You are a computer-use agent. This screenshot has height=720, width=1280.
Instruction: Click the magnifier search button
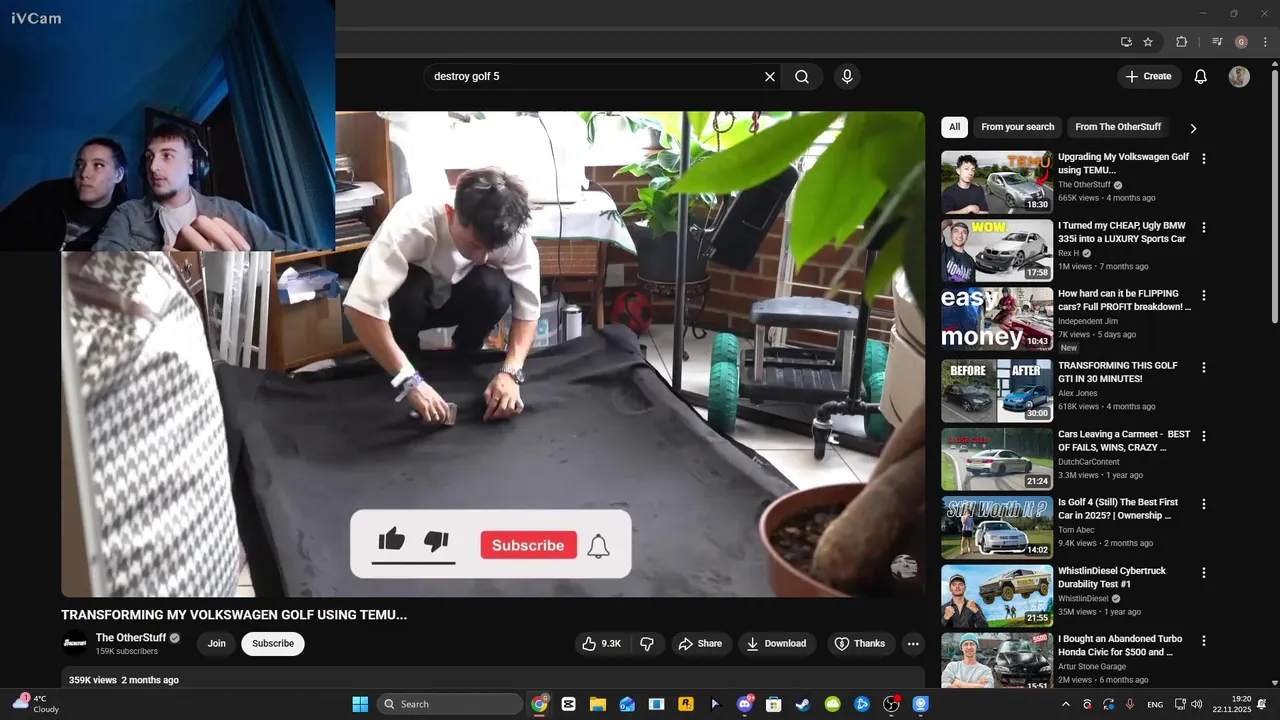[802, 76]
